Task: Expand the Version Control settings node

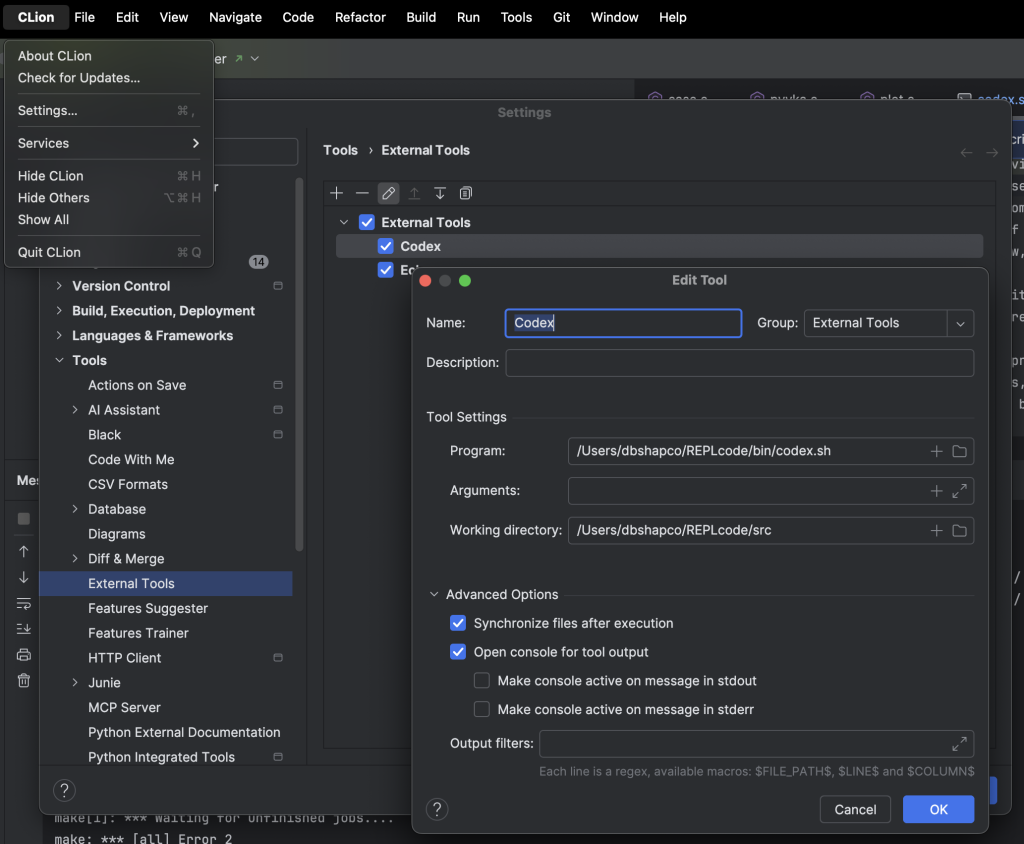Action: click(x=59, y=286)
